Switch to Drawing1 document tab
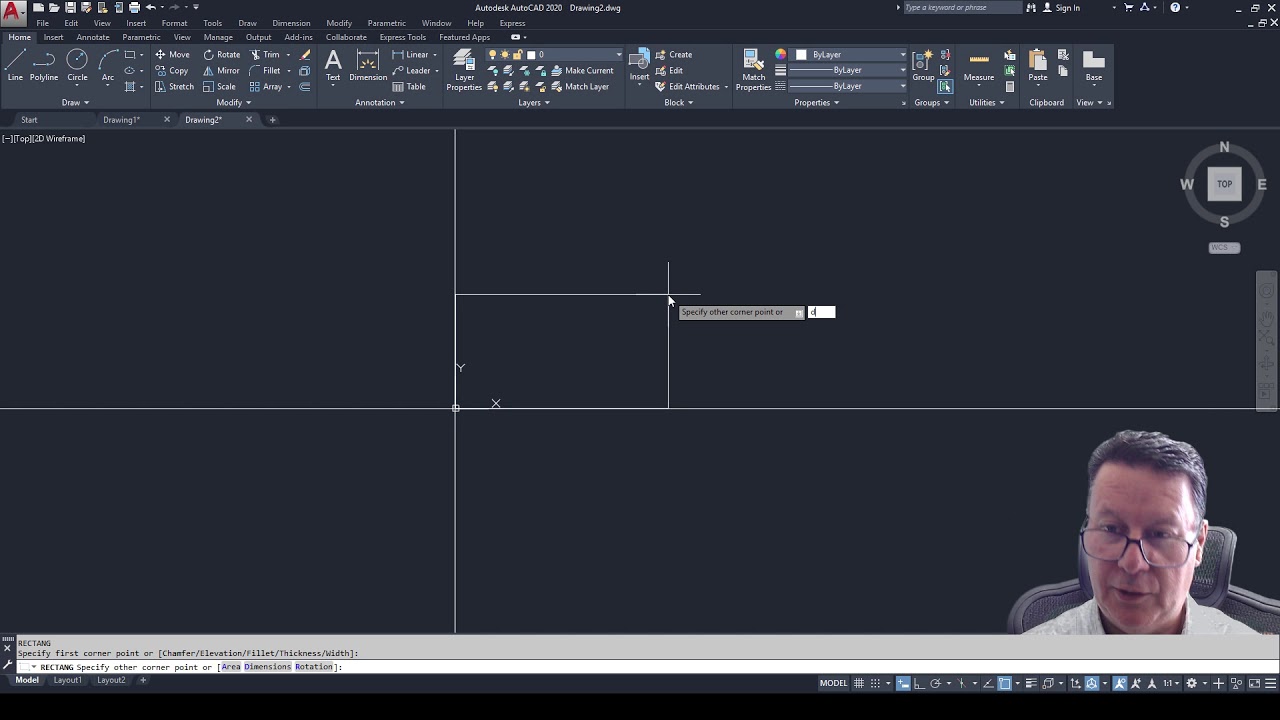This screenshot has height=720, width=1280. 121,120
